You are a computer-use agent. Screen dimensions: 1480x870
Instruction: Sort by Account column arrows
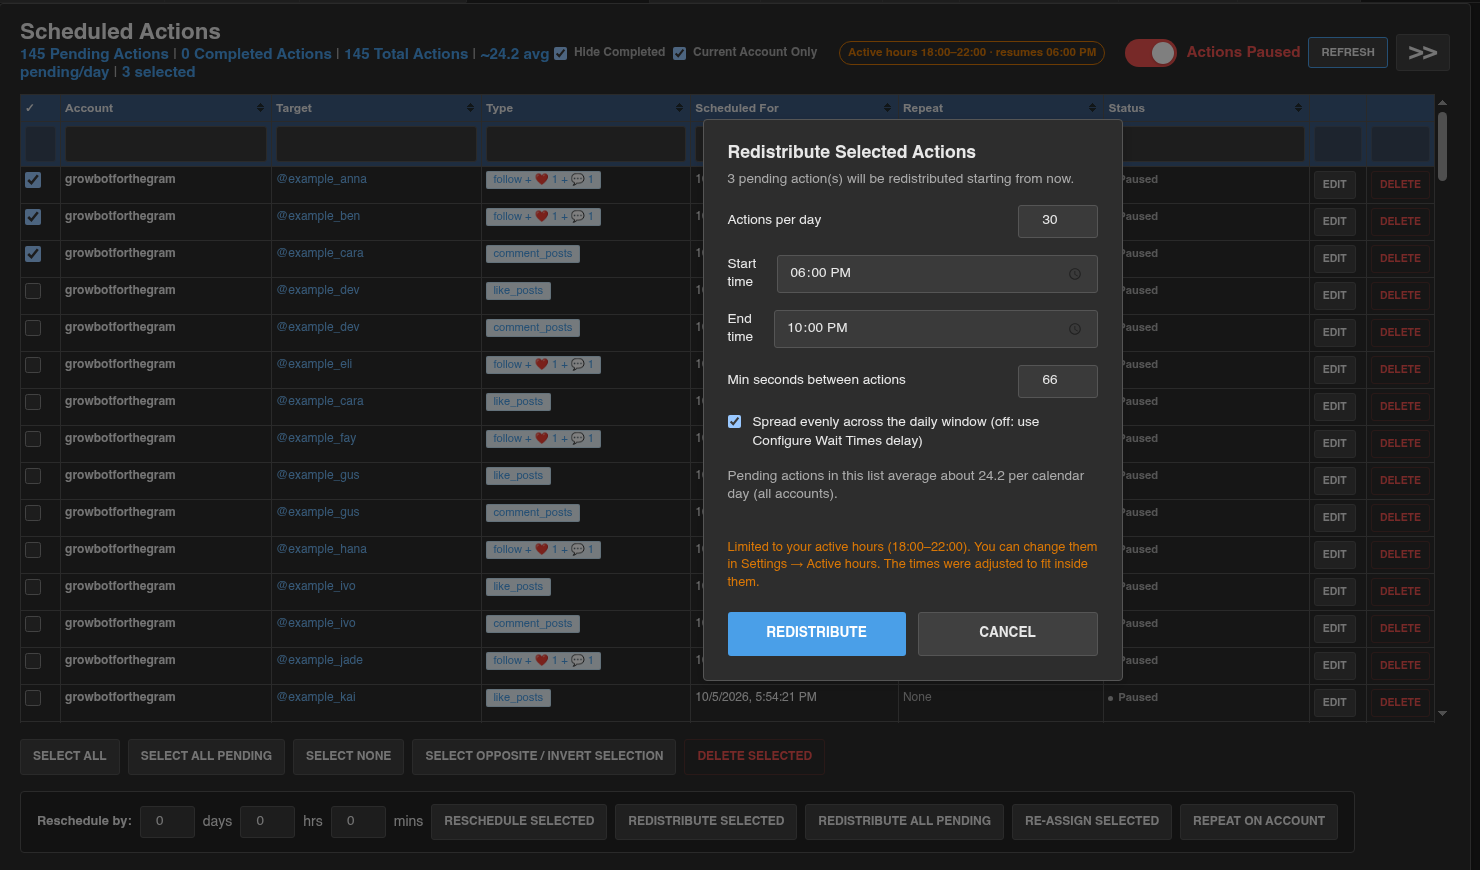[x=260, y=108]
